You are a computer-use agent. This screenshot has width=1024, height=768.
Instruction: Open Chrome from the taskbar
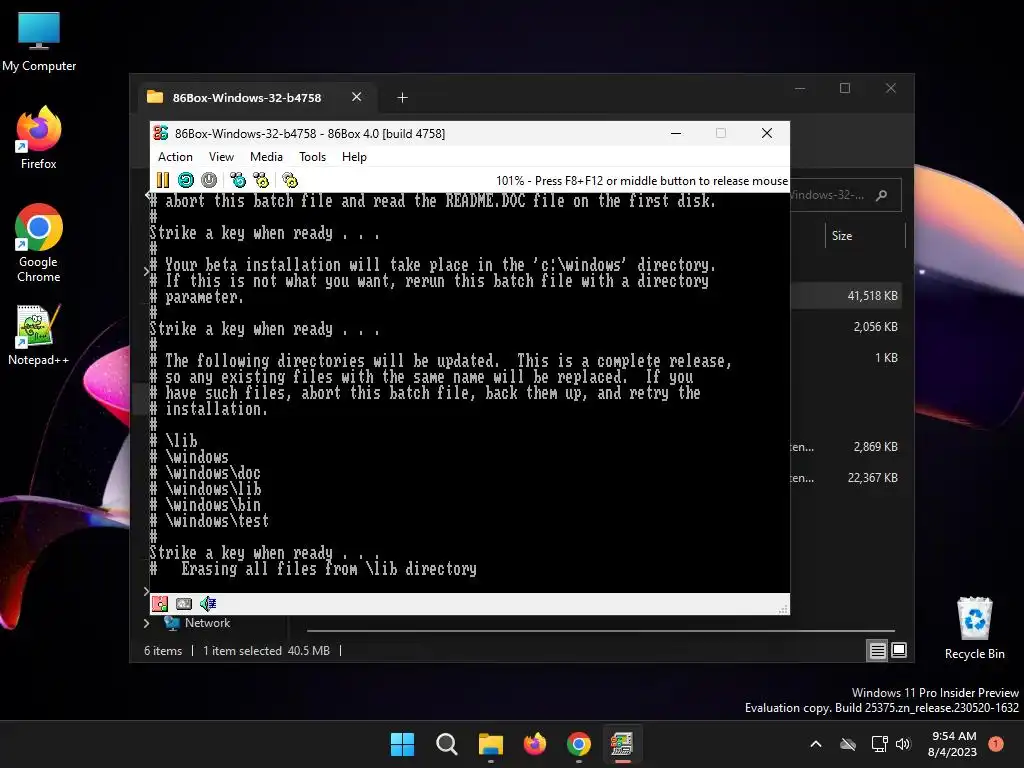click(579, 744)
